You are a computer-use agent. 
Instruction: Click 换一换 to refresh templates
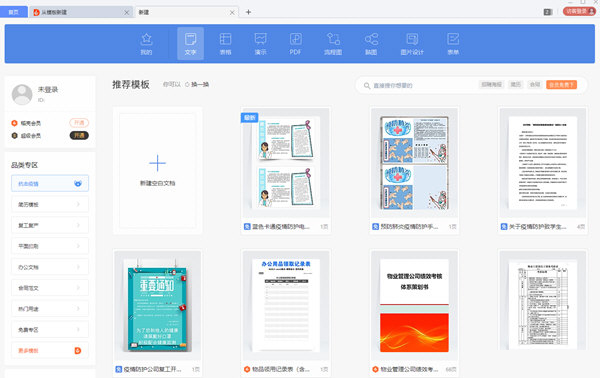pos(200,85)
